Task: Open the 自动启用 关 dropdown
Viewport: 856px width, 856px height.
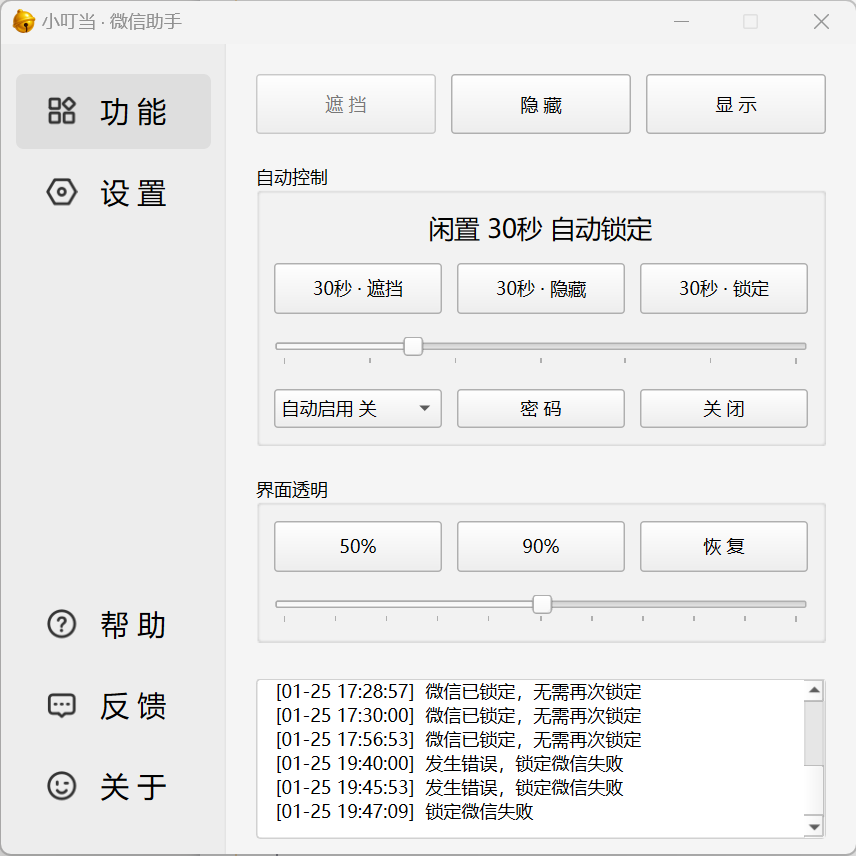Action: pos(358,408)
